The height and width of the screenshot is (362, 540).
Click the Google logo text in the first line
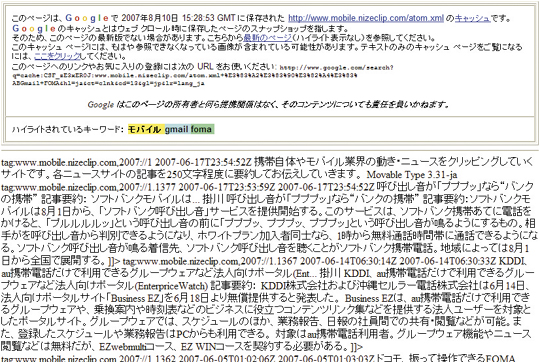pyautogui.click(x=87, y=18)
